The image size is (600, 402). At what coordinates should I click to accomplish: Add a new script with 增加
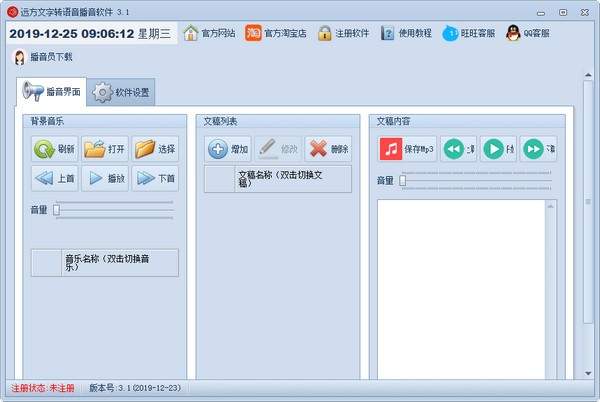[228, 150]
